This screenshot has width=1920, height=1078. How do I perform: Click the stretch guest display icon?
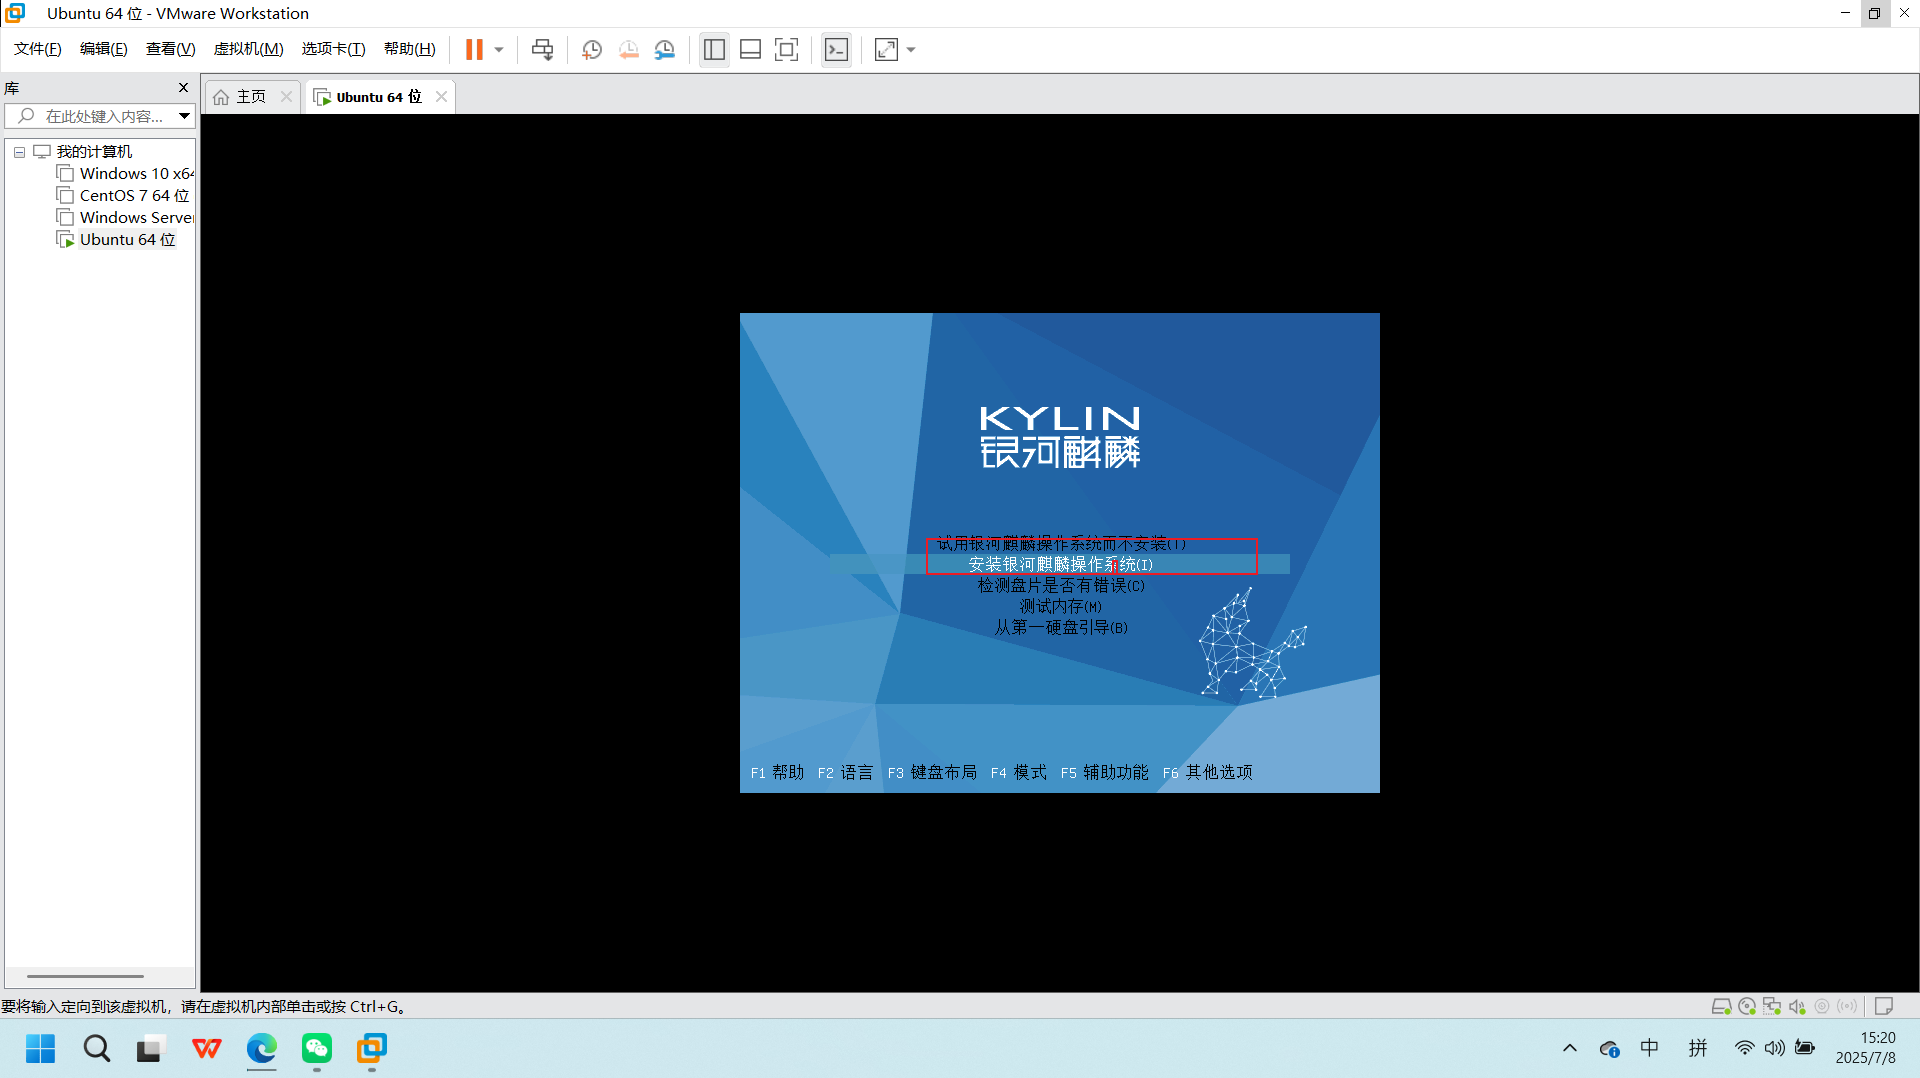pyautogui.click(x=886, y=49)
